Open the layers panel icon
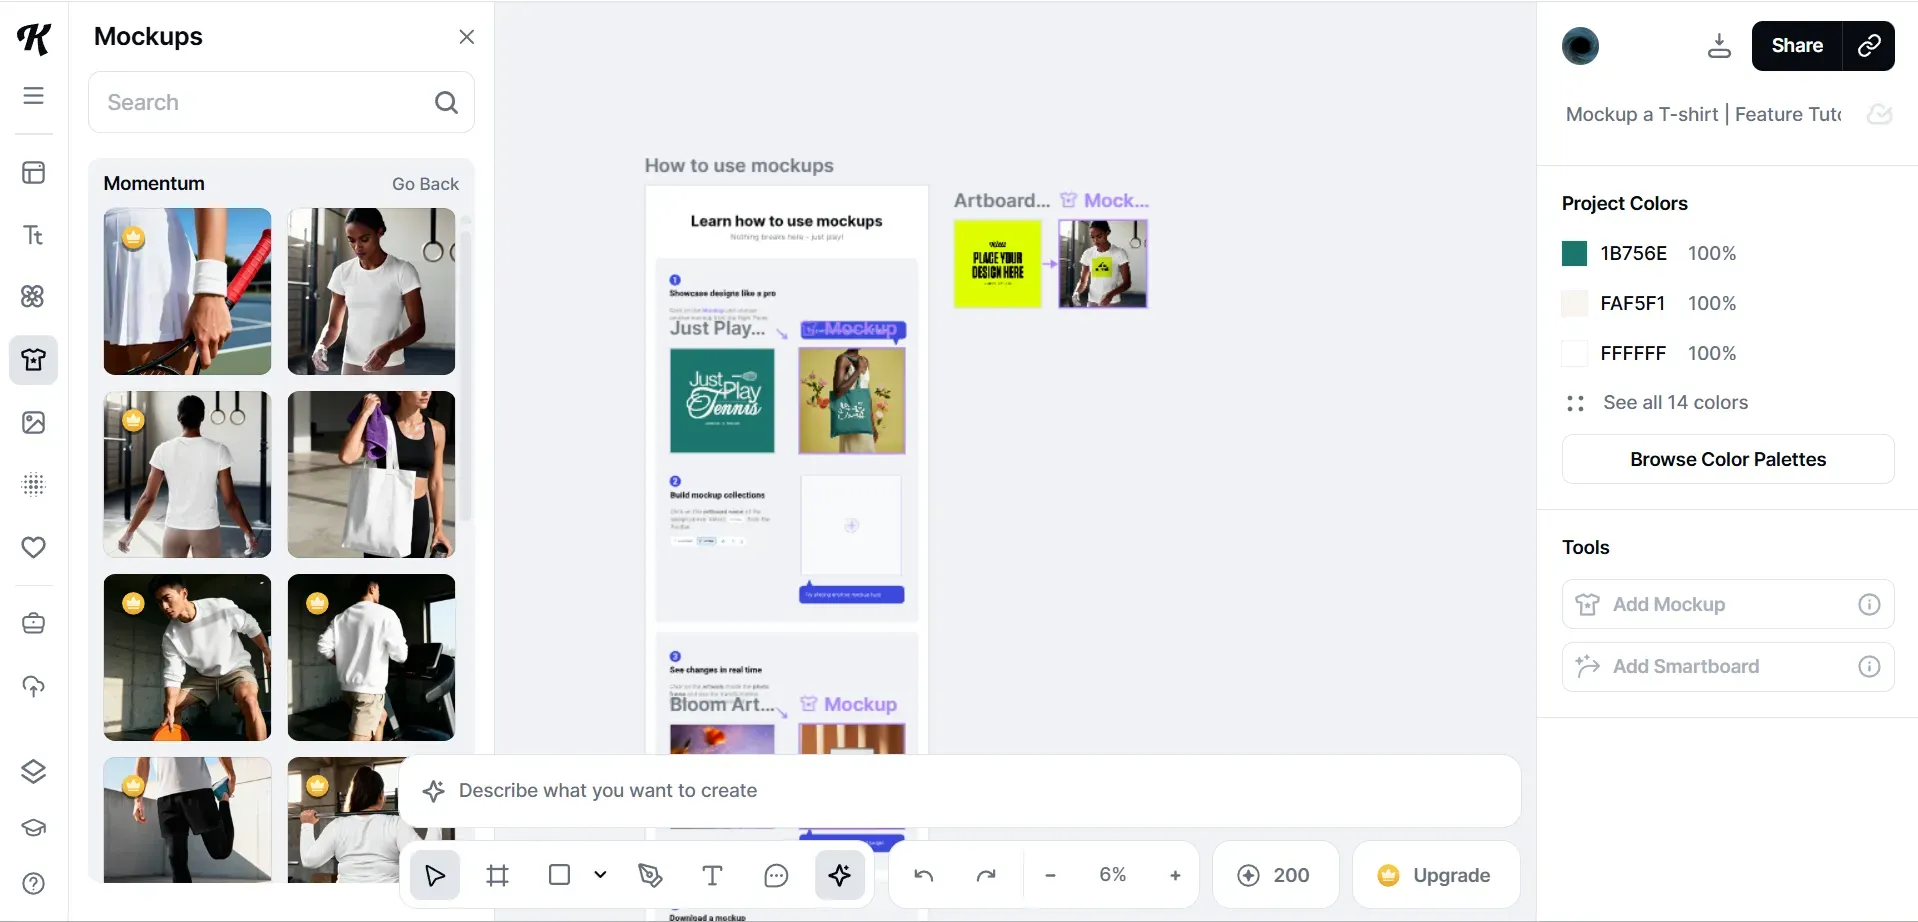 [x=34, y=771]
